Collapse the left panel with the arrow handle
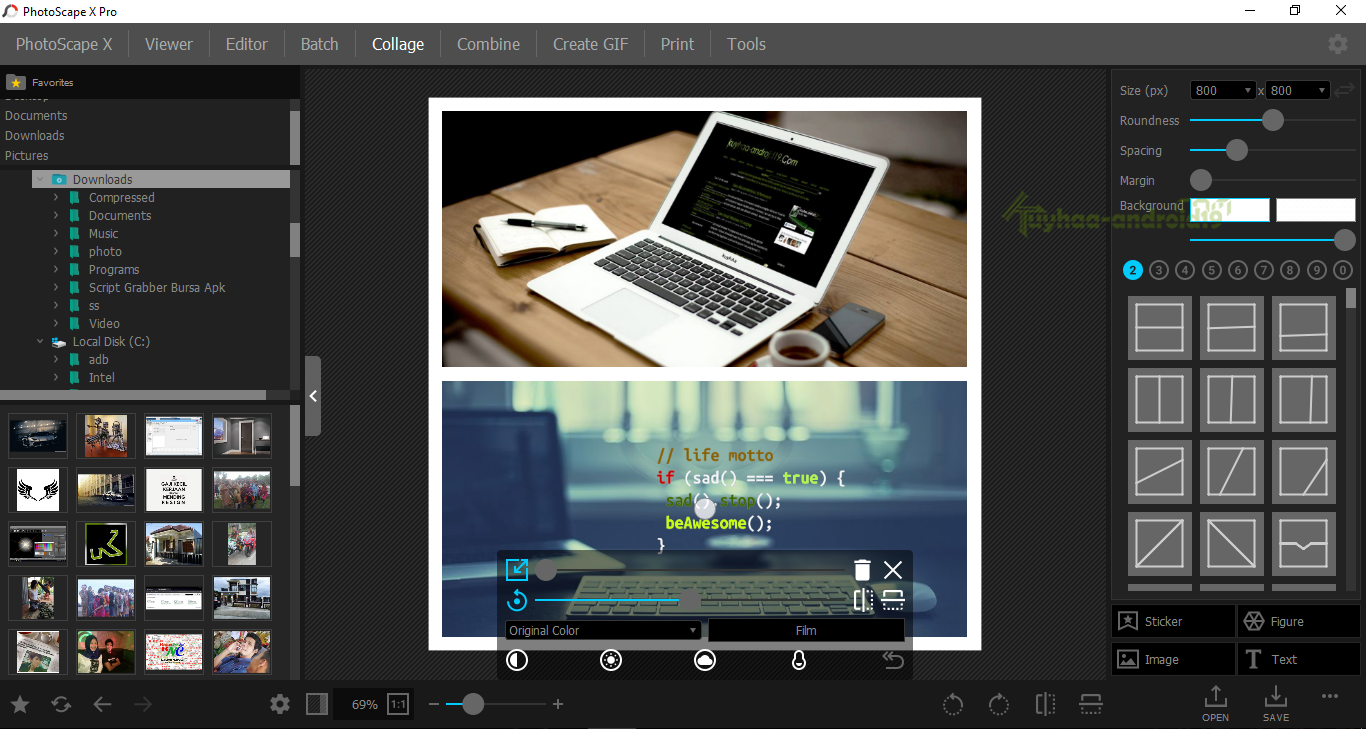Viewport: 1366px width, 729px height. click(313, 396)
